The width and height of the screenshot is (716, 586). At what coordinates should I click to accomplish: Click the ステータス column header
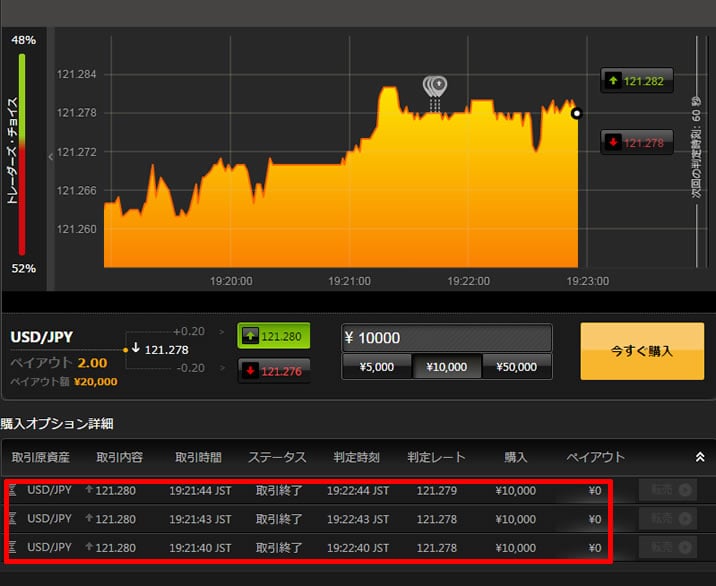(277, 457)
